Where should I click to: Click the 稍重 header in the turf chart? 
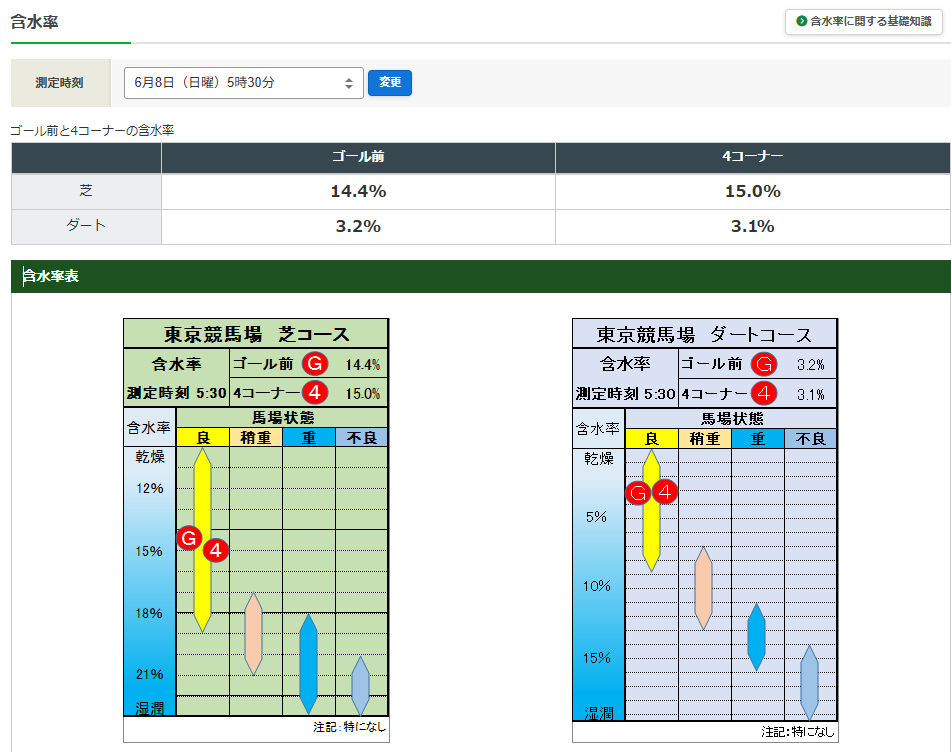coord(255,437)
